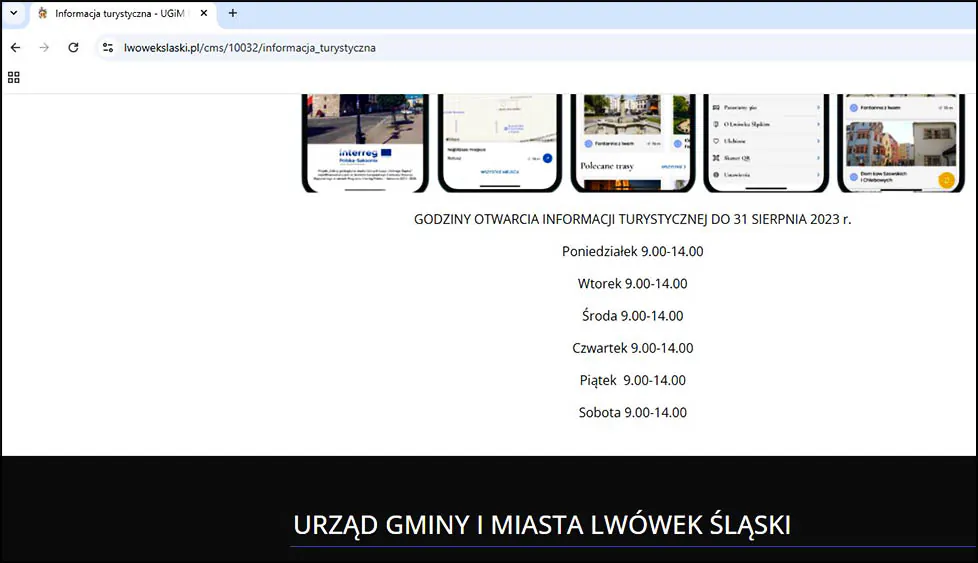Click the text Poniedziałek 9.00-14.00
The width and height of the screenshot is (978, 563).
coord(632,251)
